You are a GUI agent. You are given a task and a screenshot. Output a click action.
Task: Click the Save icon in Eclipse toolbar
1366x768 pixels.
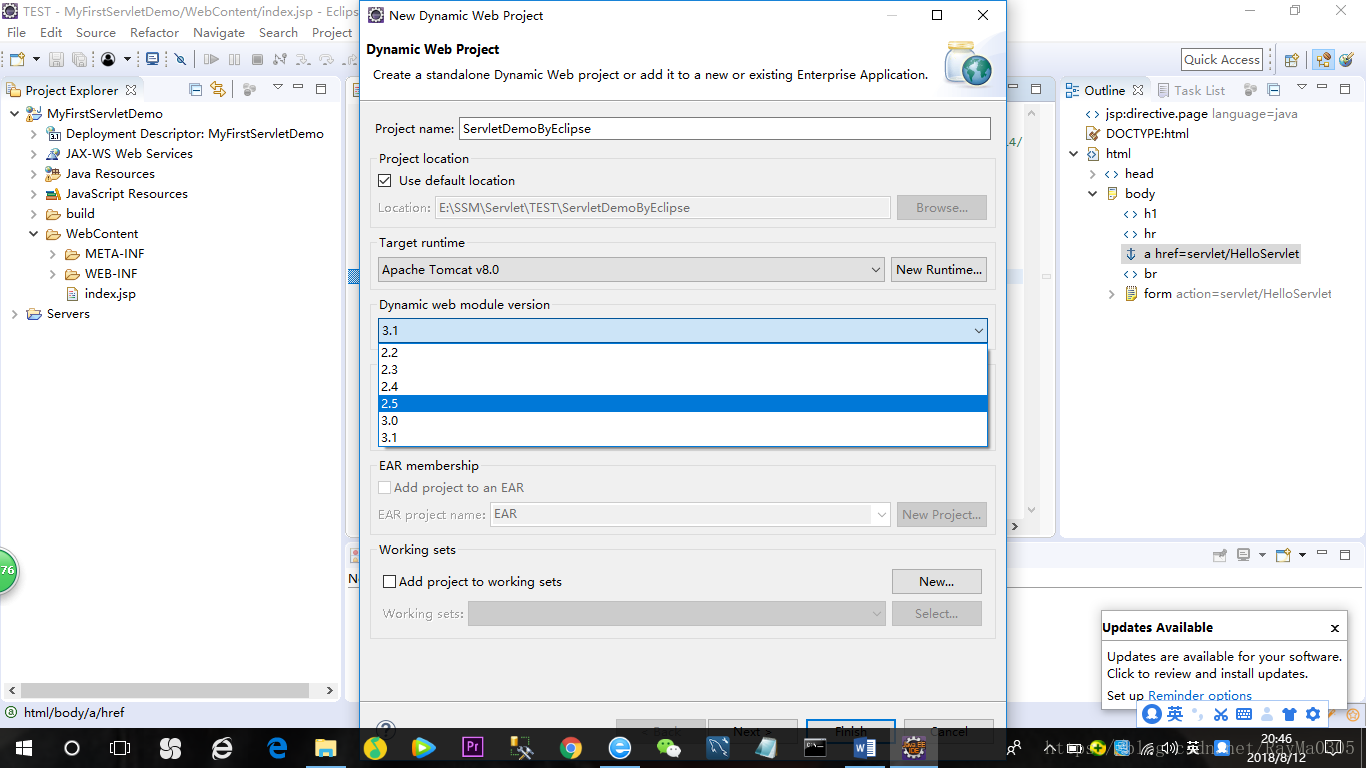(x=56, y=60)
